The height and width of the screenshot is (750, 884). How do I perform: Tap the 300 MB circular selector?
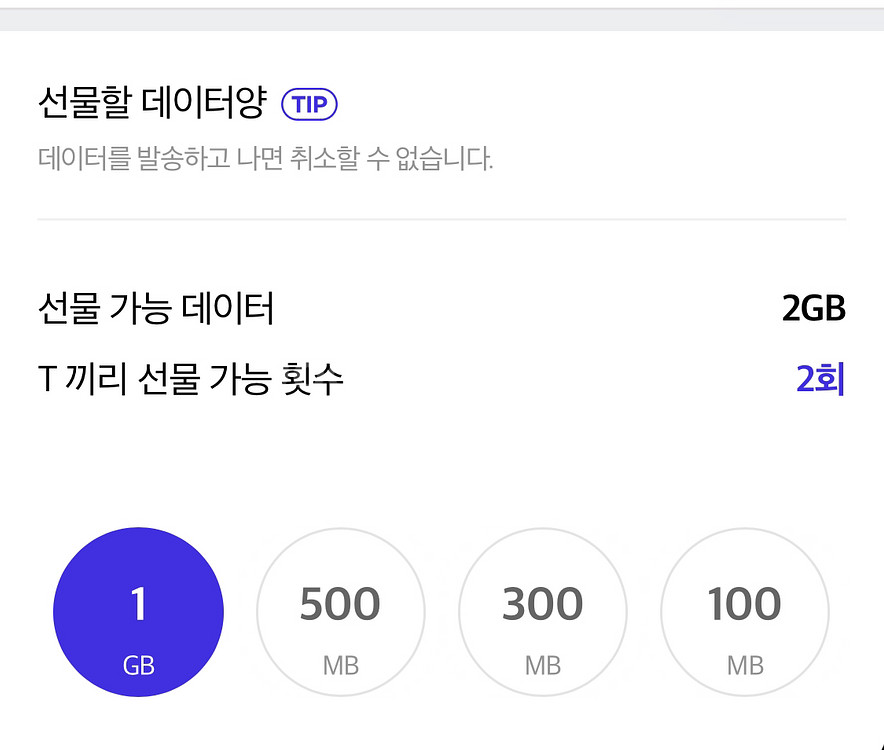point(543,612)
